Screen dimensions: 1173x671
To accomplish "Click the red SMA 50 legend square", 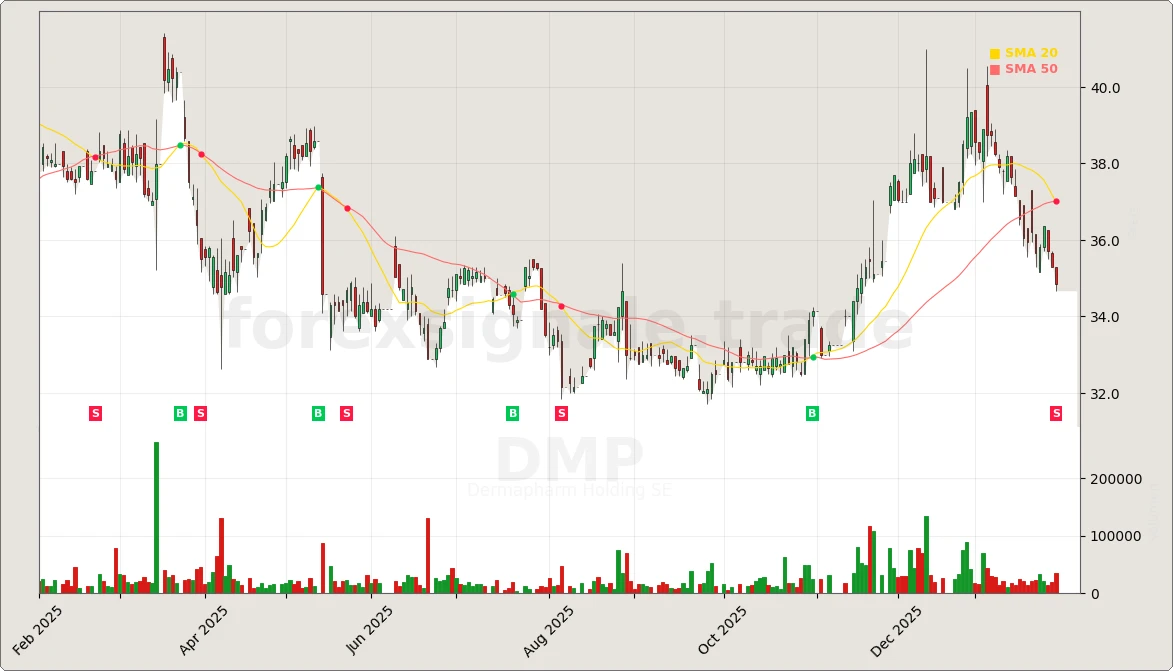I will tap(994, 69).
